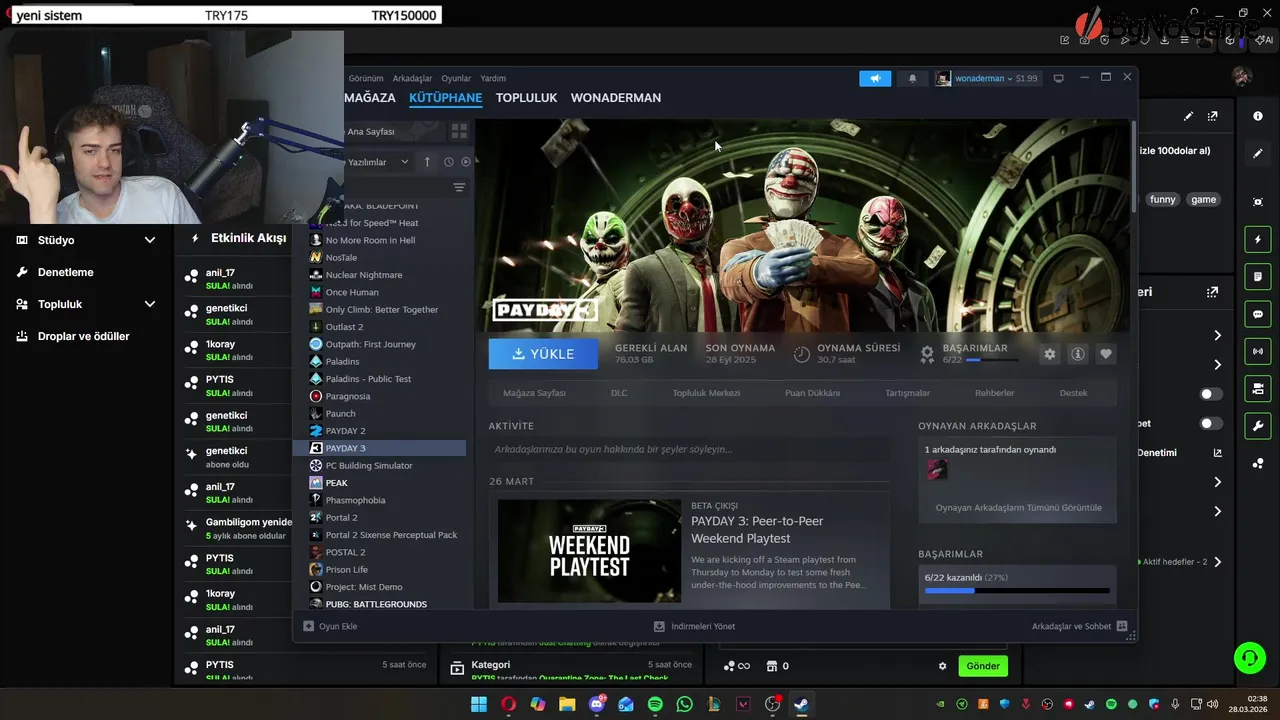Image resolution: width=1280 pixels, height=720 pixels.
Task: Open the PAYDAY 3 game info icon
Action: pyautogui.click(x=1078, y=354)
